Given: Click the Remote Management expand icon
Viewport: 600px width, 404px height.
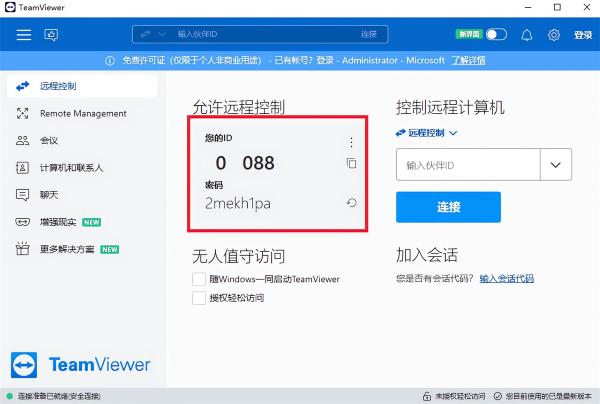Looking at the screenshot, I should tap(23, 113).
